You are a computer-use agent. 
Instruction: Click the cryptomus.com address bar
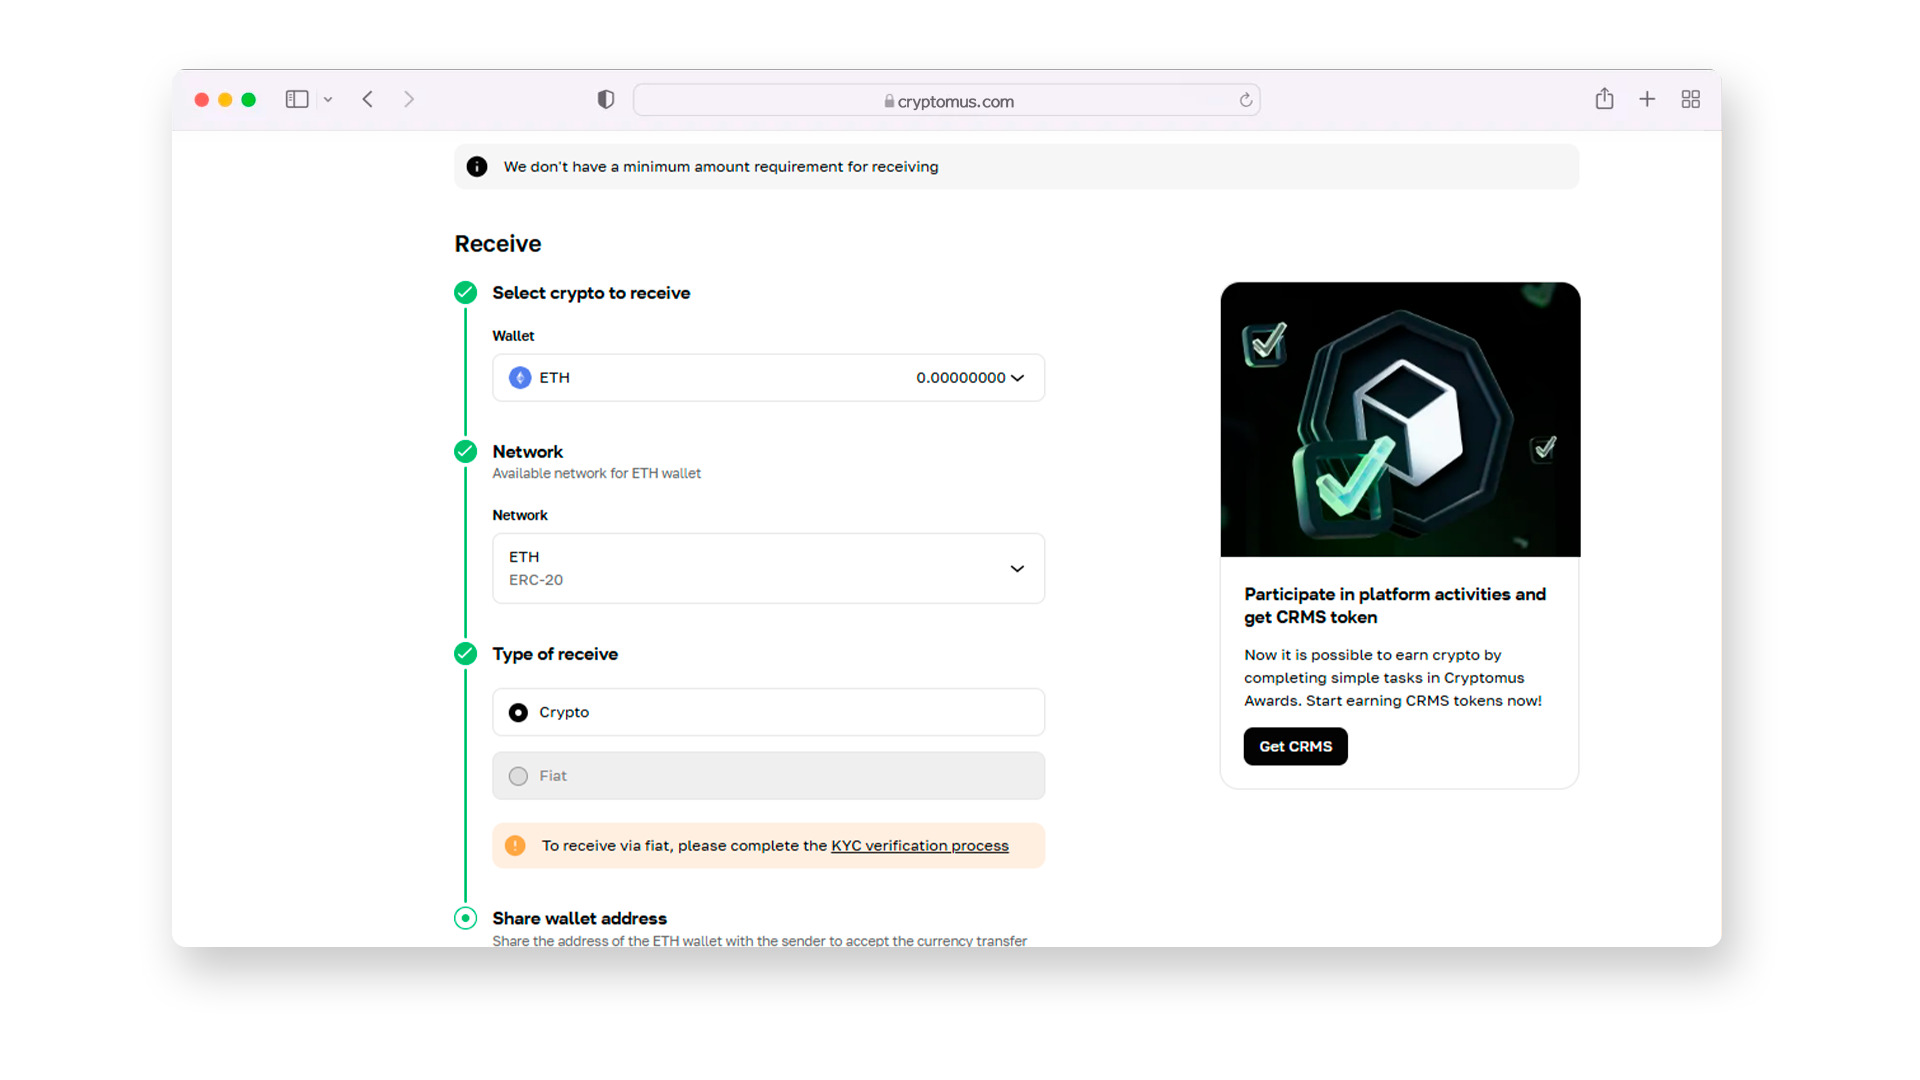tap(947, 100)
